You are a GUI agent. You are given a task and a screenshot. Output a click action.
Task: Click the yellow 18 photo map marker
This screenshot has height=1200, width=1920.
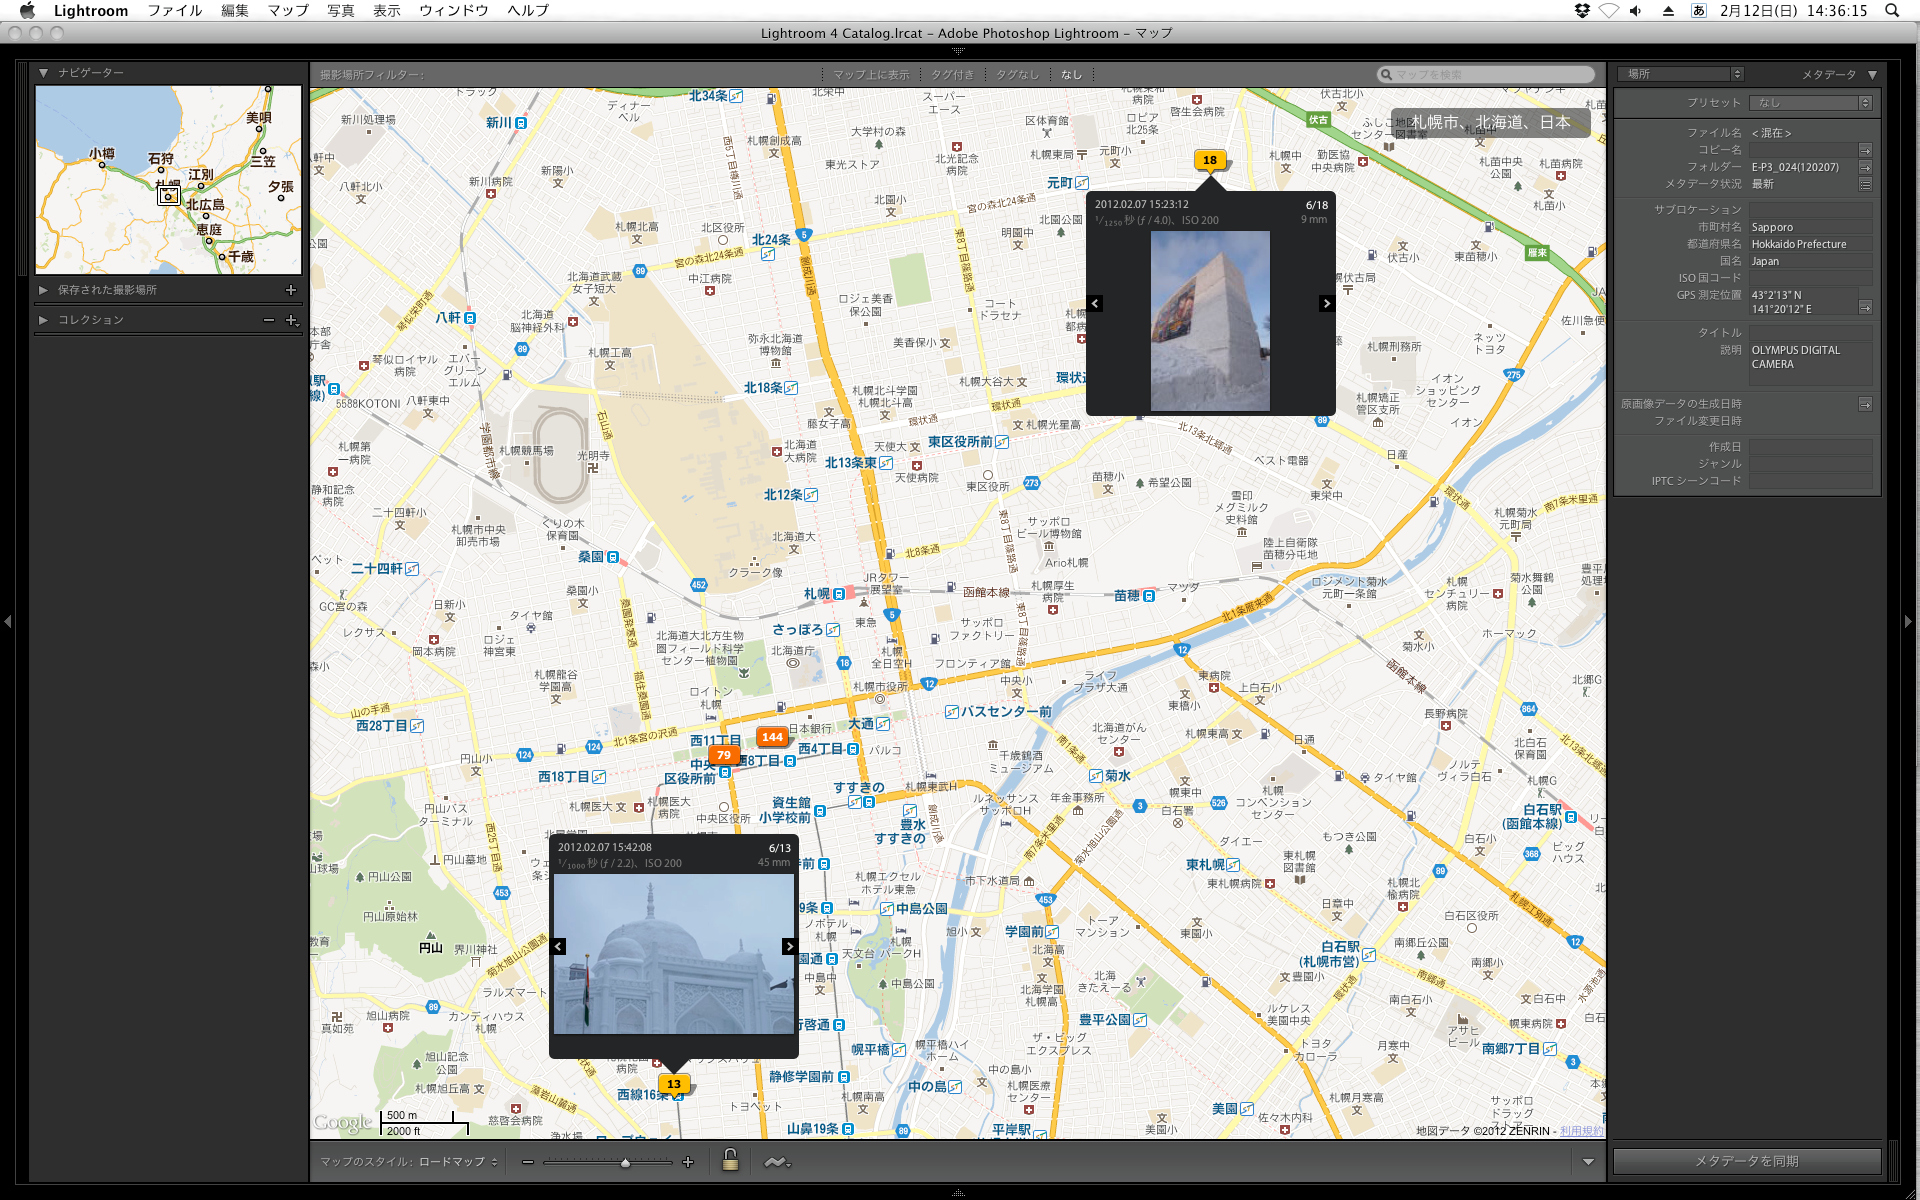[1210, 160]
